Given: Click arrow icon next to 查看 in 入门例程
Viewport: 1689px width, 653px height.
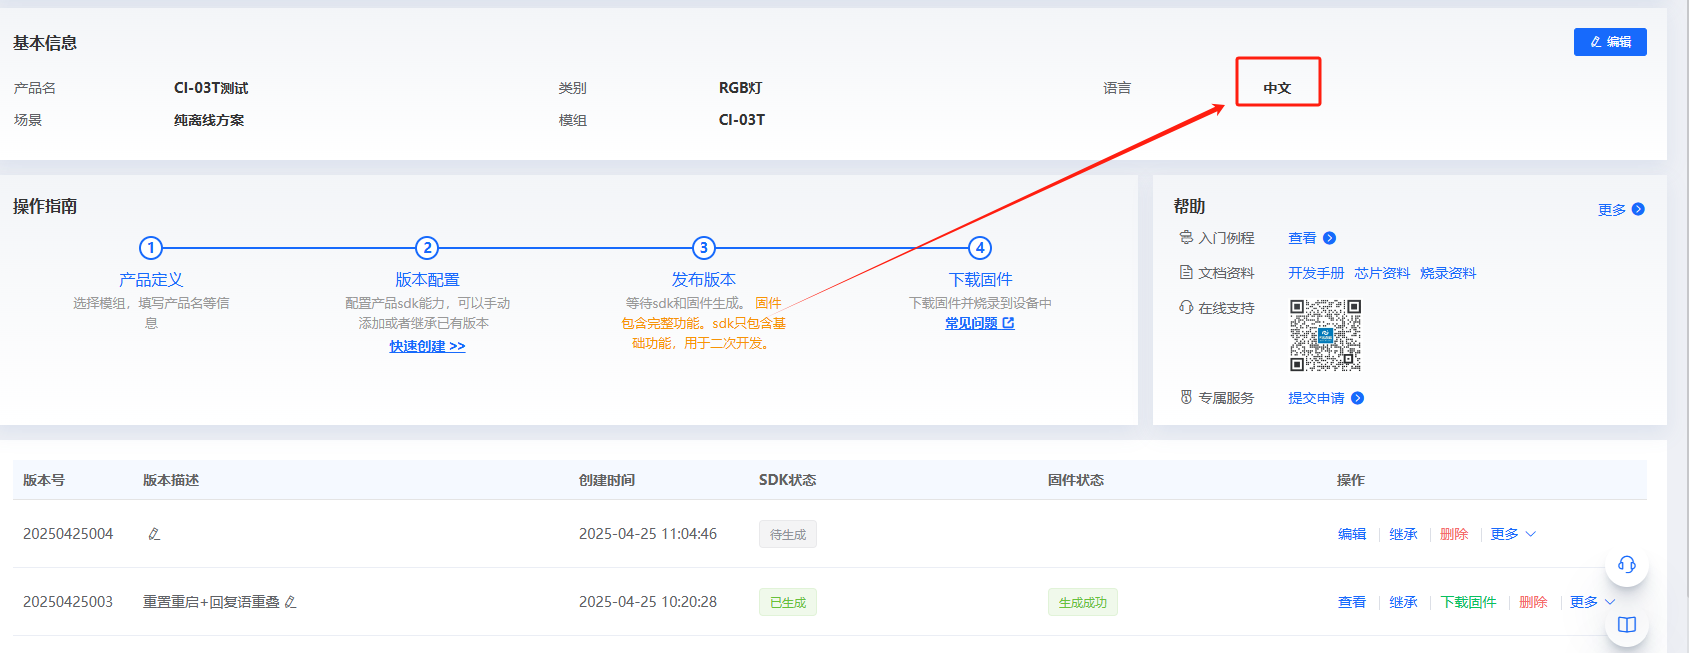Looking at the screenshot, I should (1329, 238).
